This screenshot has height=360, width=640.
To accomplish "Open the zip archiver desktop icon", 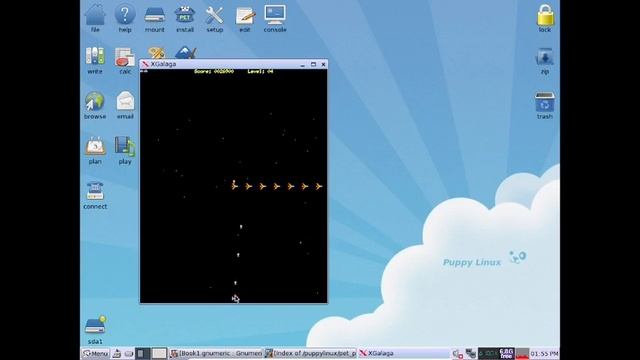I will tap(544, 57).
